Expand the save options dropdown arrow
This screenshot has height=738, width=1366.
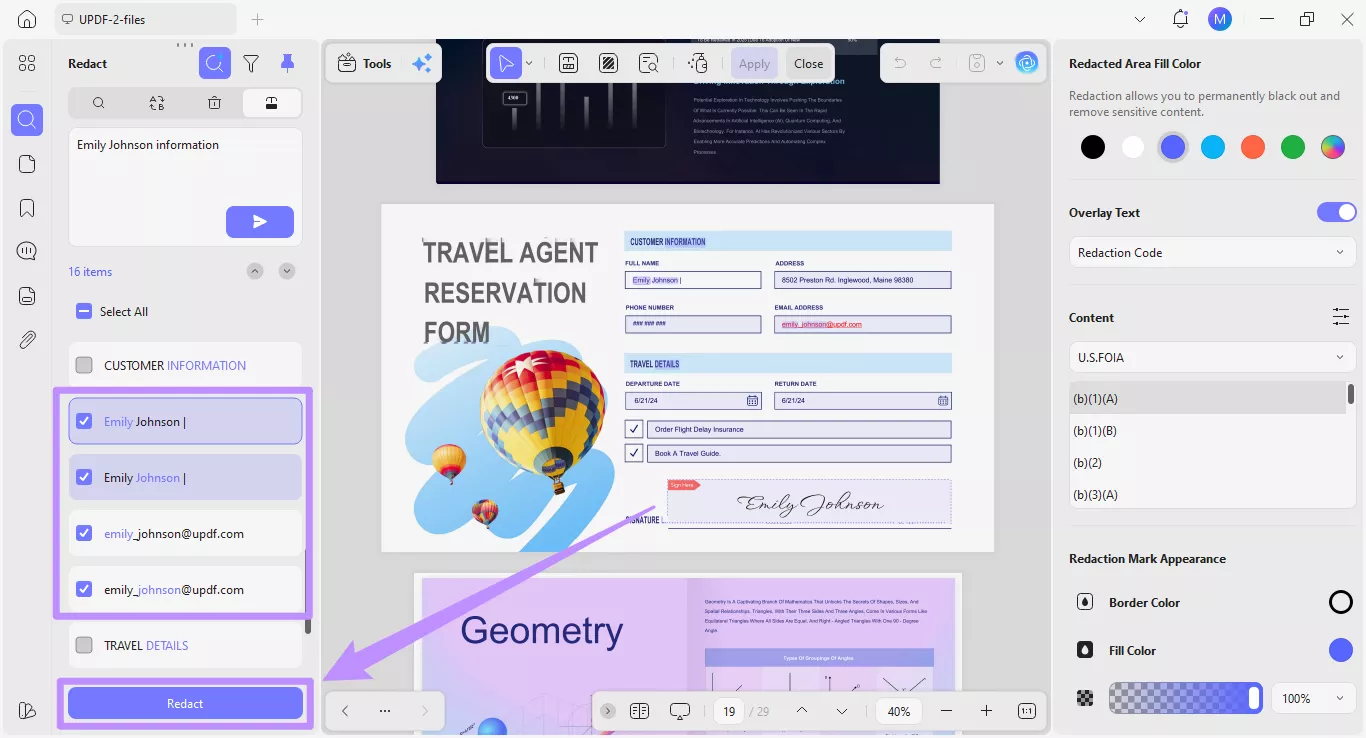click(x=999, y=63)
